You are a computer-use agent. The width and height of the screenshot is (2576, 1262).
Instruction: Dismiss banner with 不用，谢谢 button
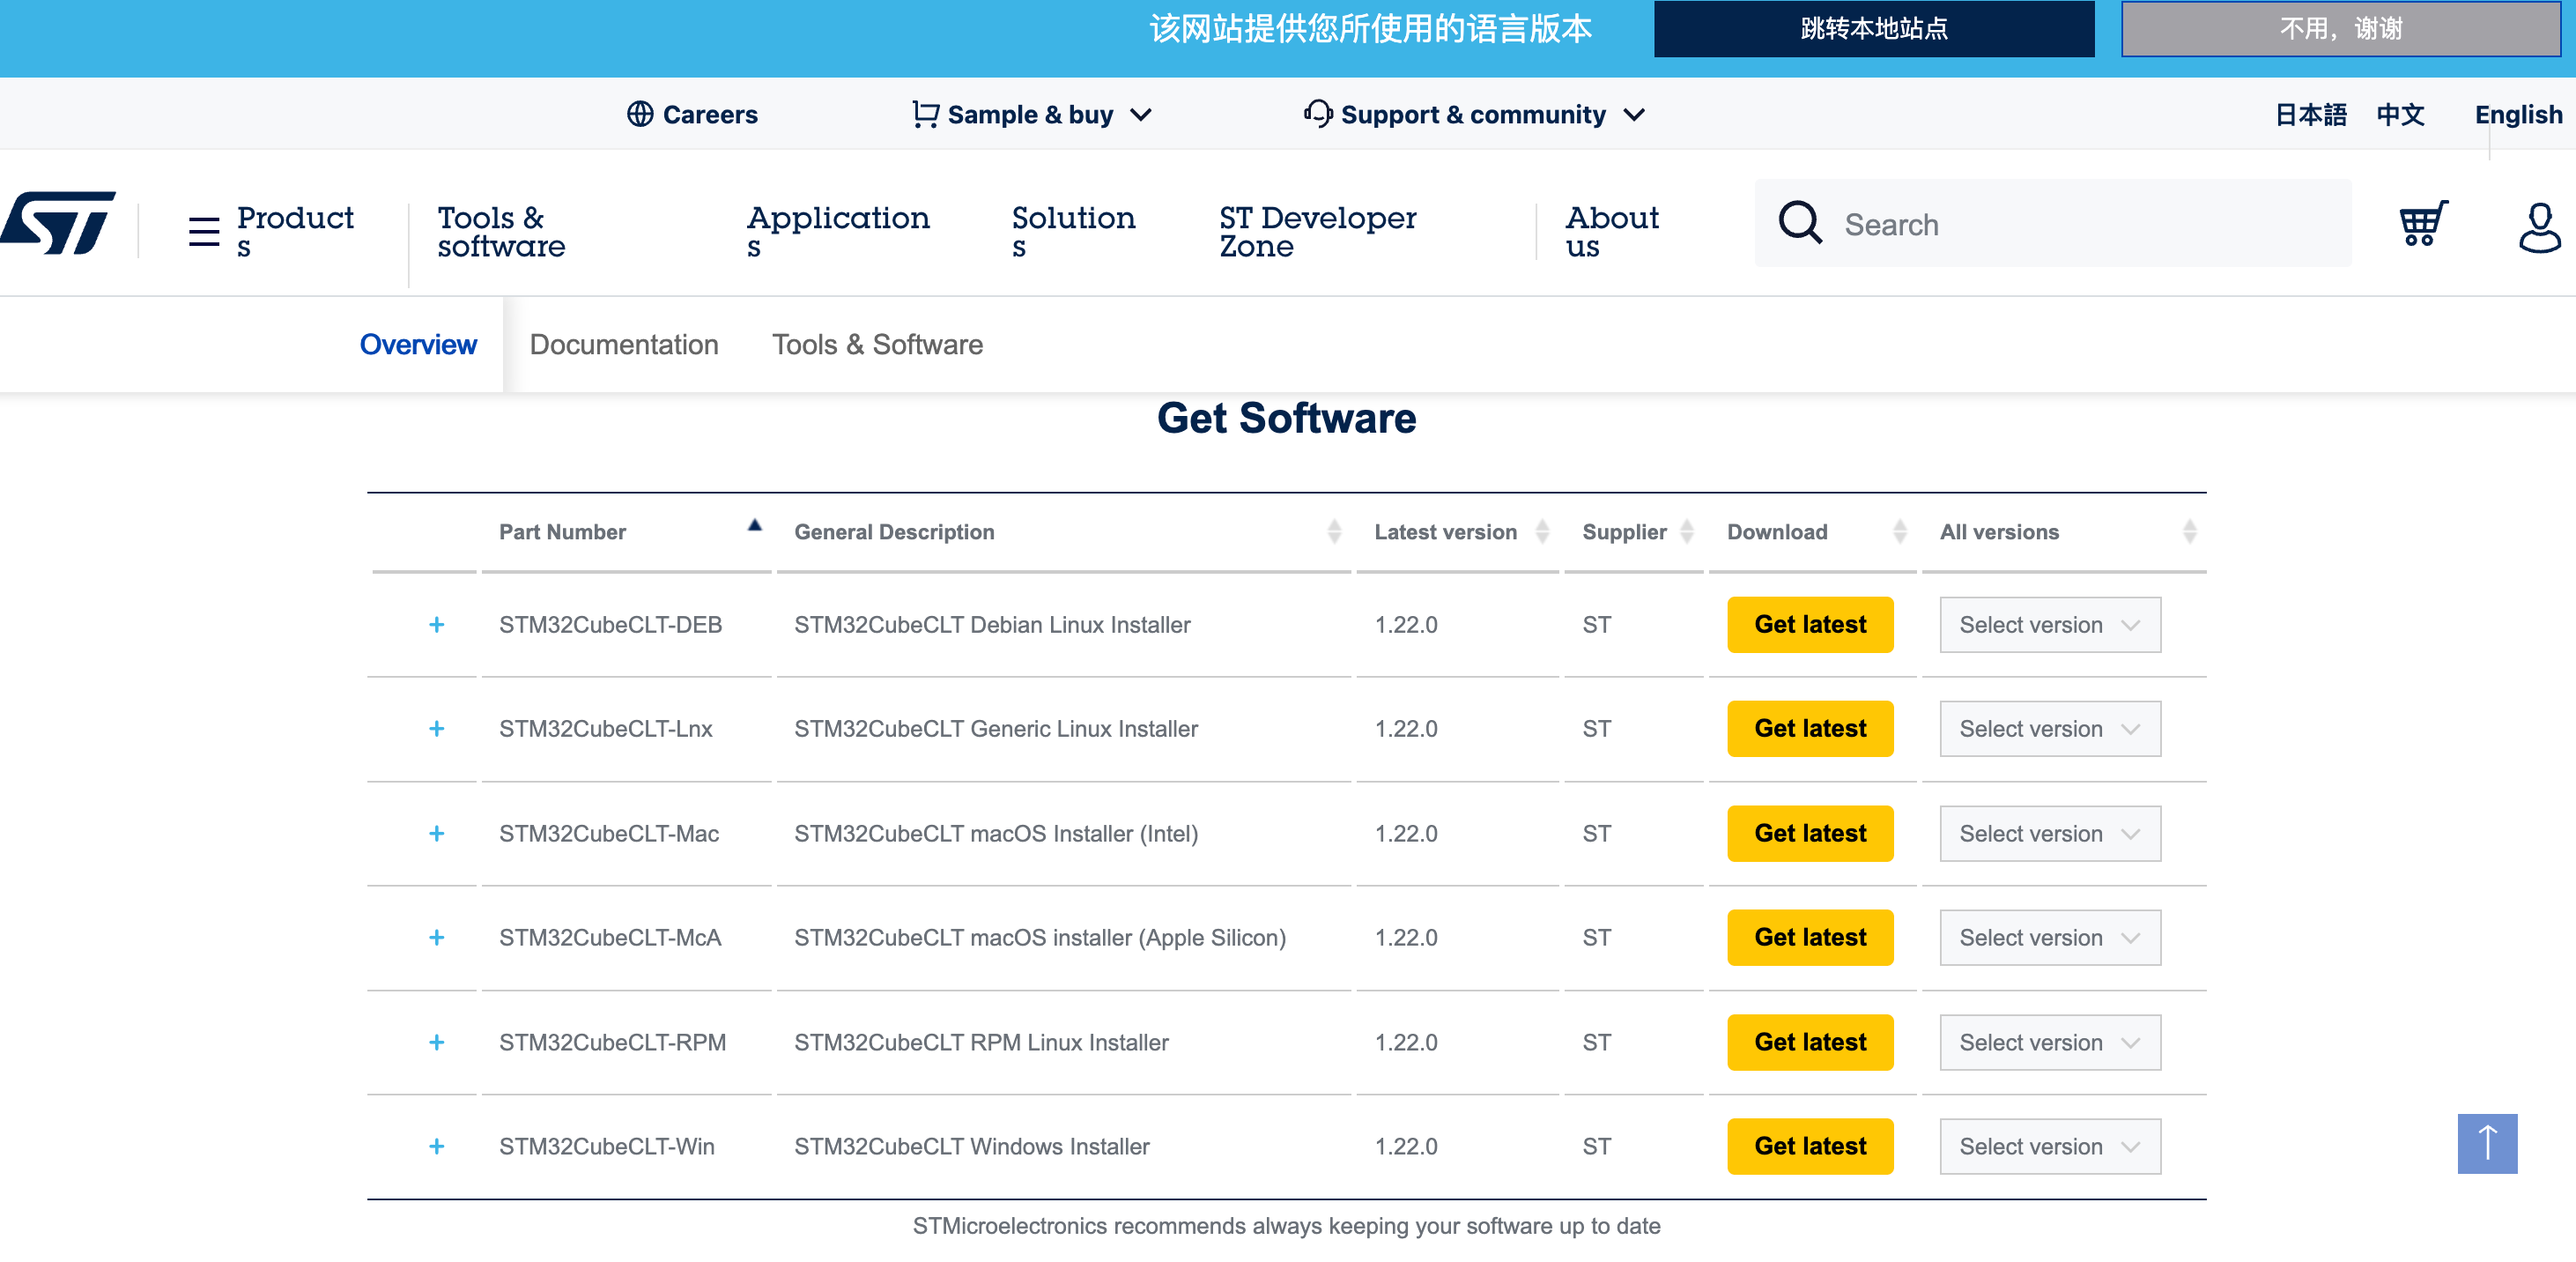click(x=2341, y=28)
